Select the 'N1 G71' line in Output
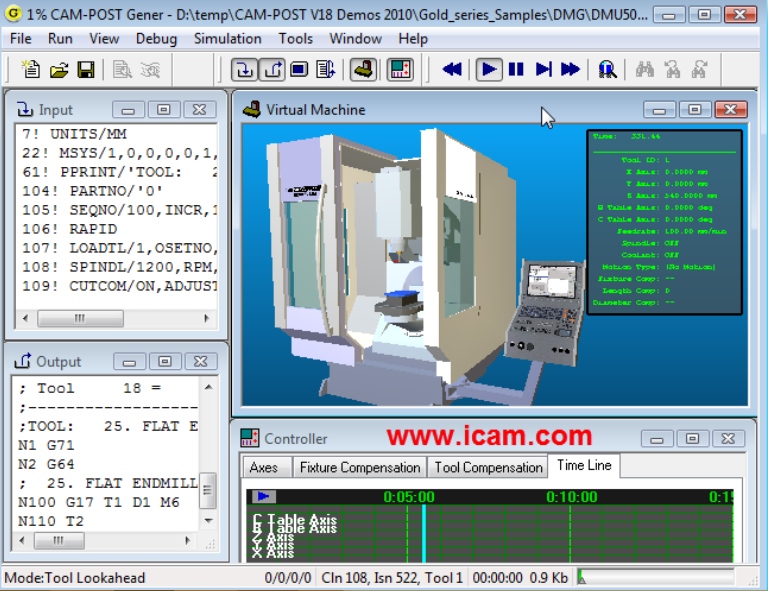Screen dimensions: 768x591 click(x=47, y=445)
